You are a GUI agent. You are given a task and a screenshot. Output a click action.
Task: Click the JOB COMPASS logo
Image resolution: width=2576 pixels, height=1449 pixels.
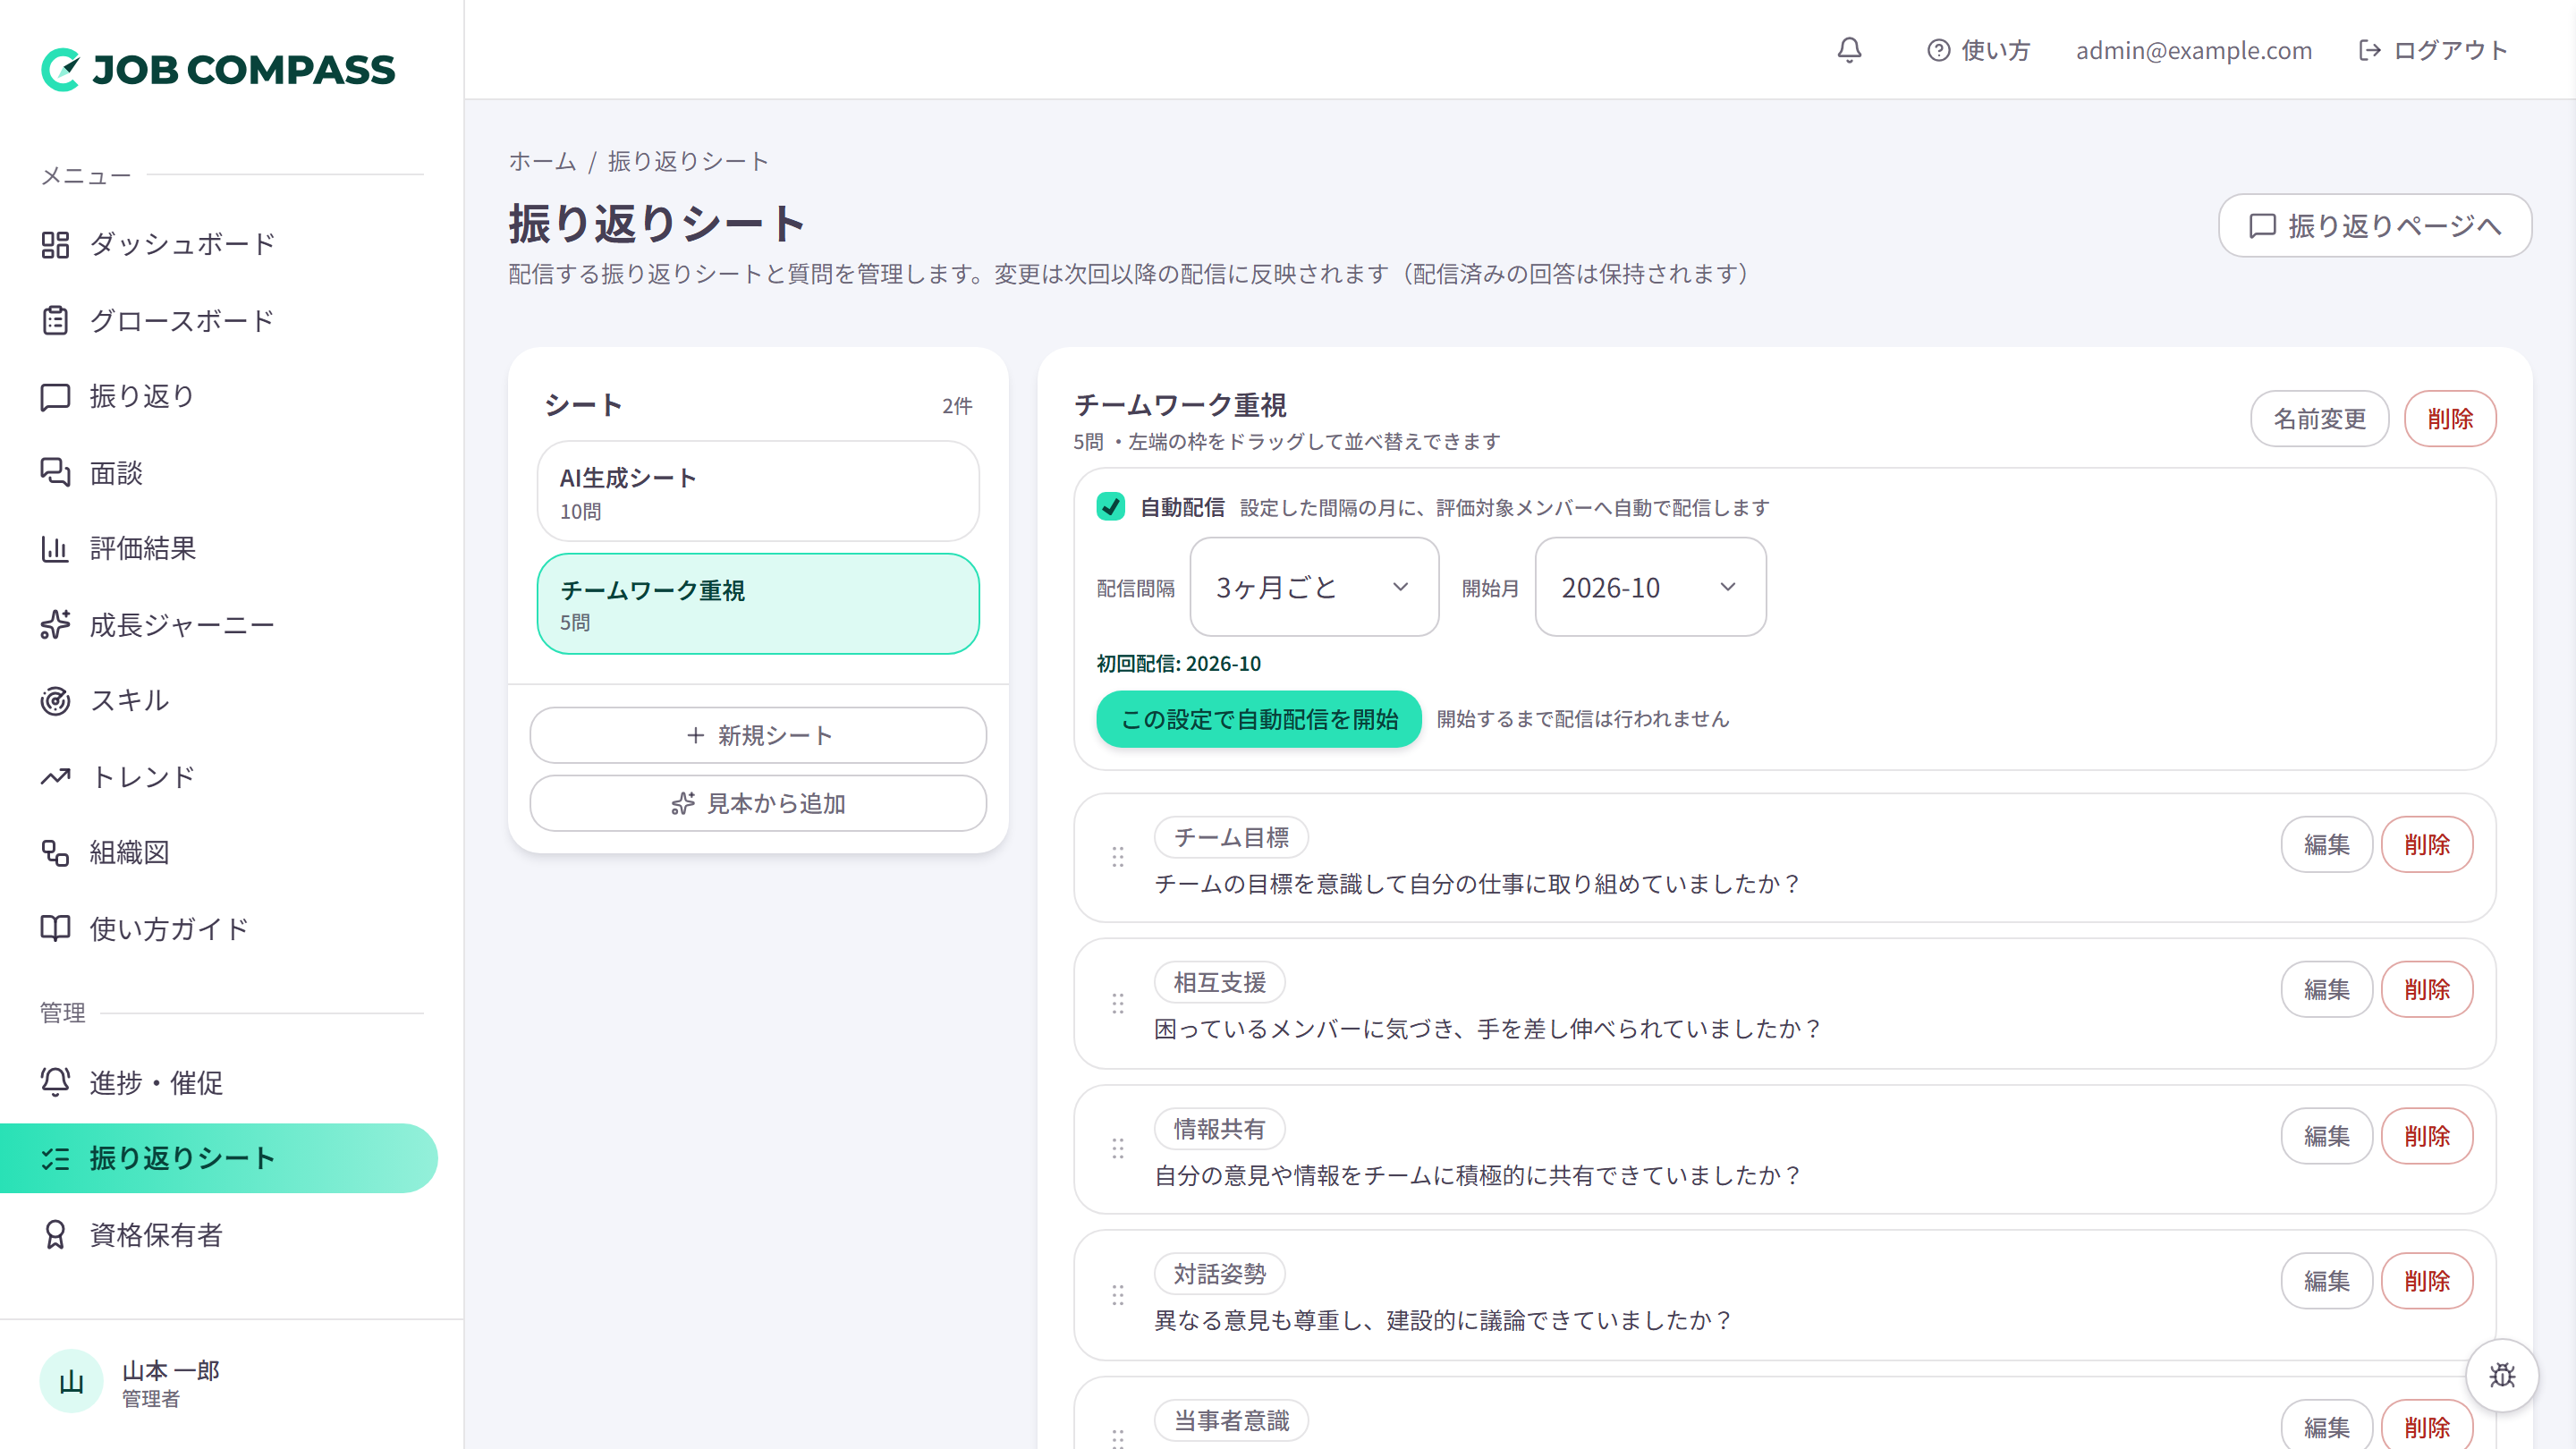pyautogui.click(x=218, y=69)
